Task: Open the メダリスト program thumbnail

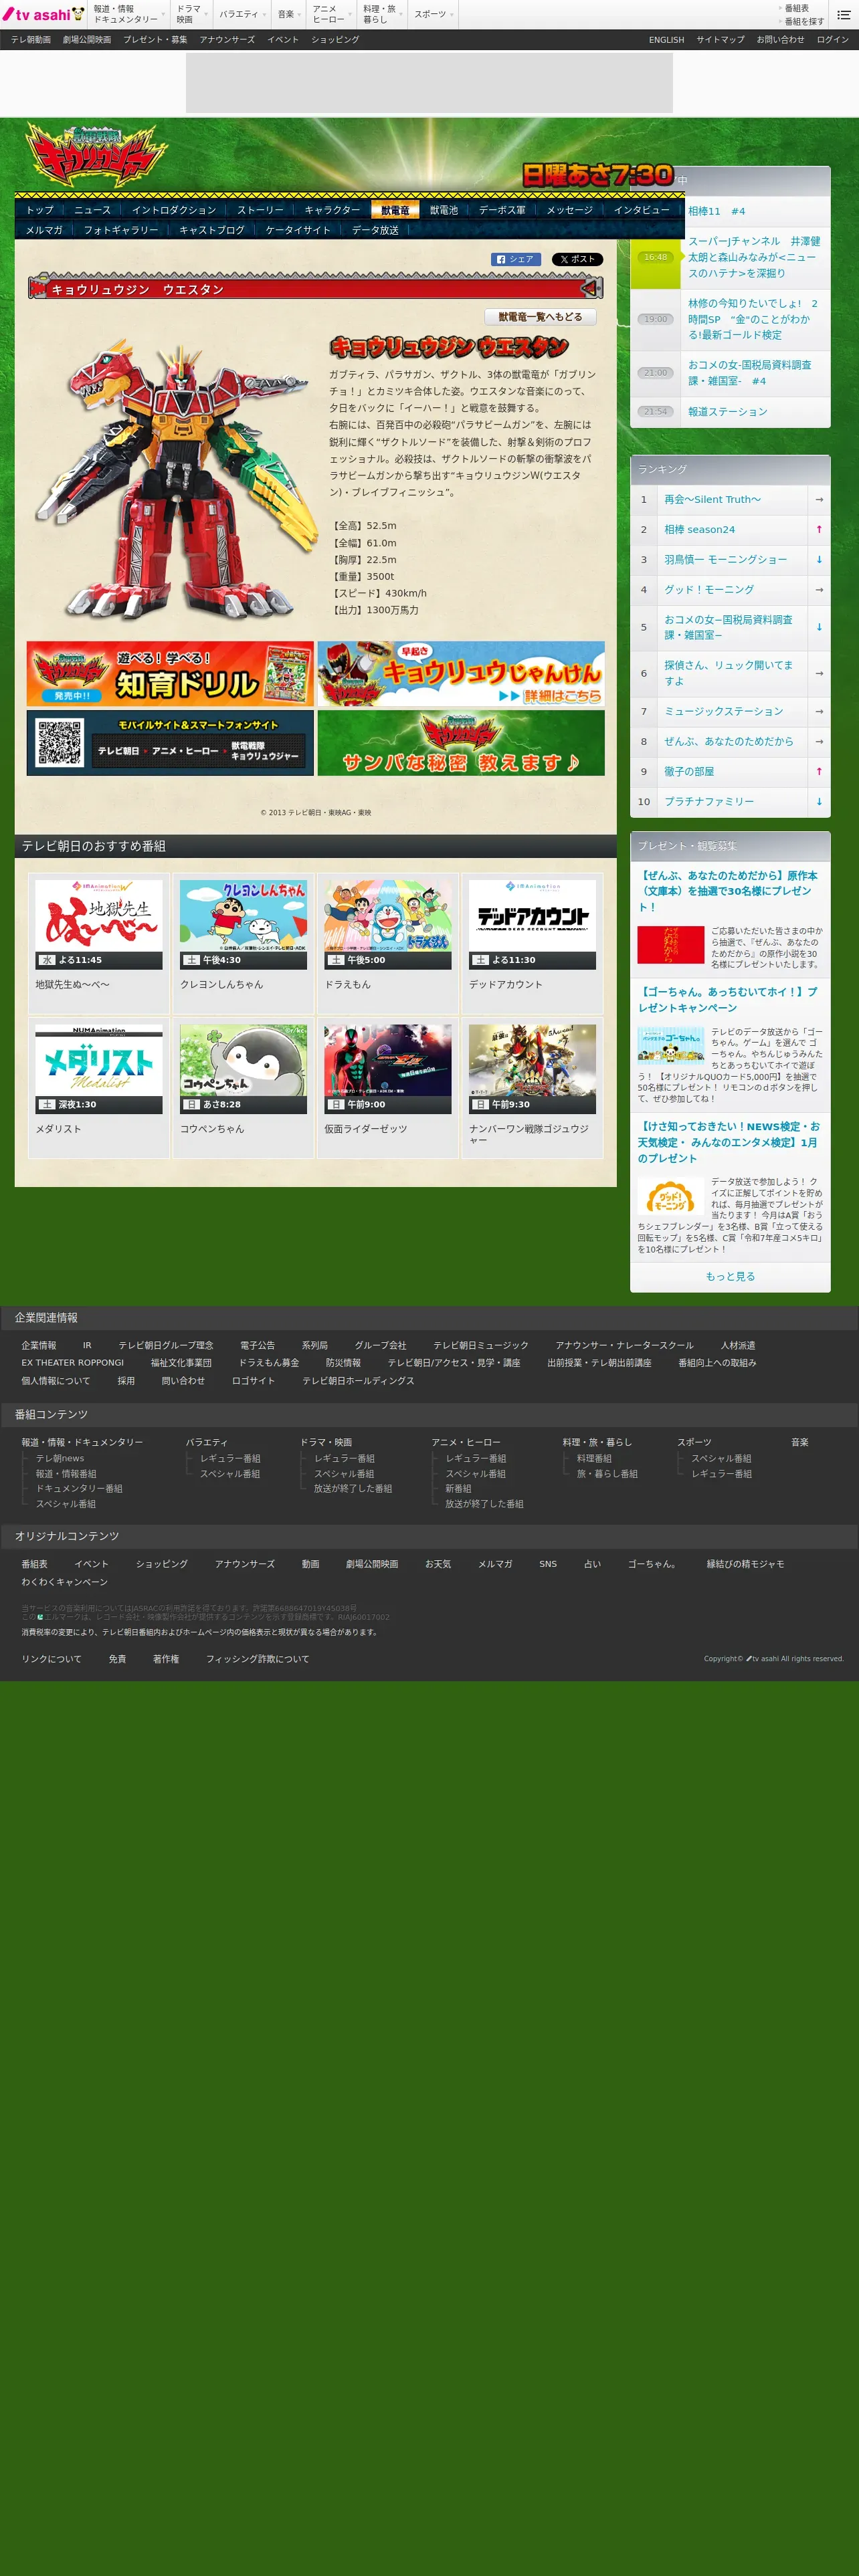Action: coord(99,1069)
